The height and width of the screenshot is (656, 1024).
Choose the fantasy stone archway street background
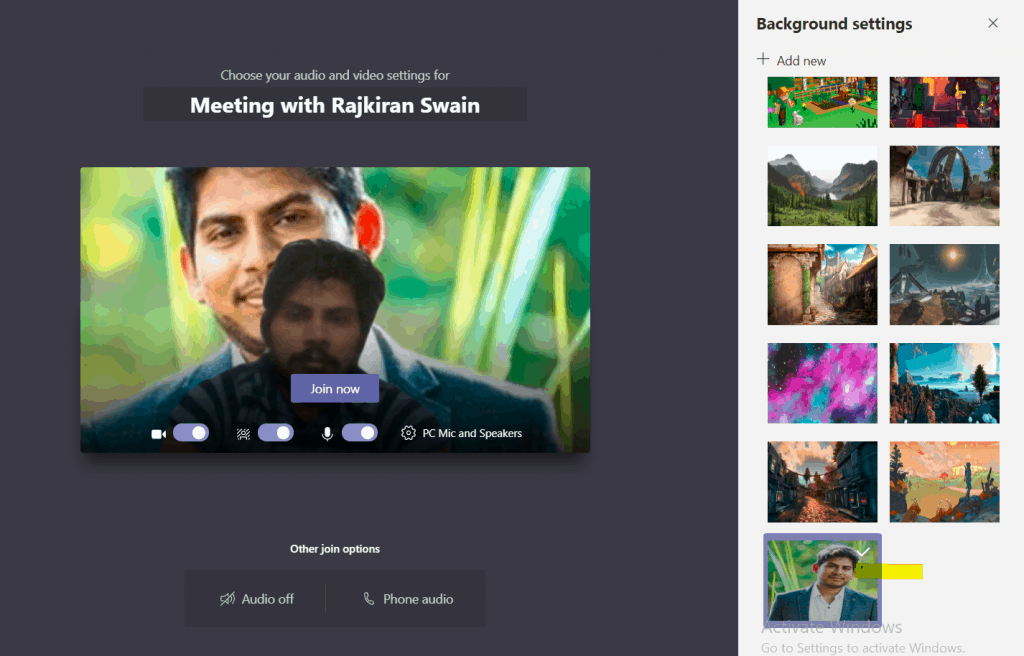pos(822,284)
